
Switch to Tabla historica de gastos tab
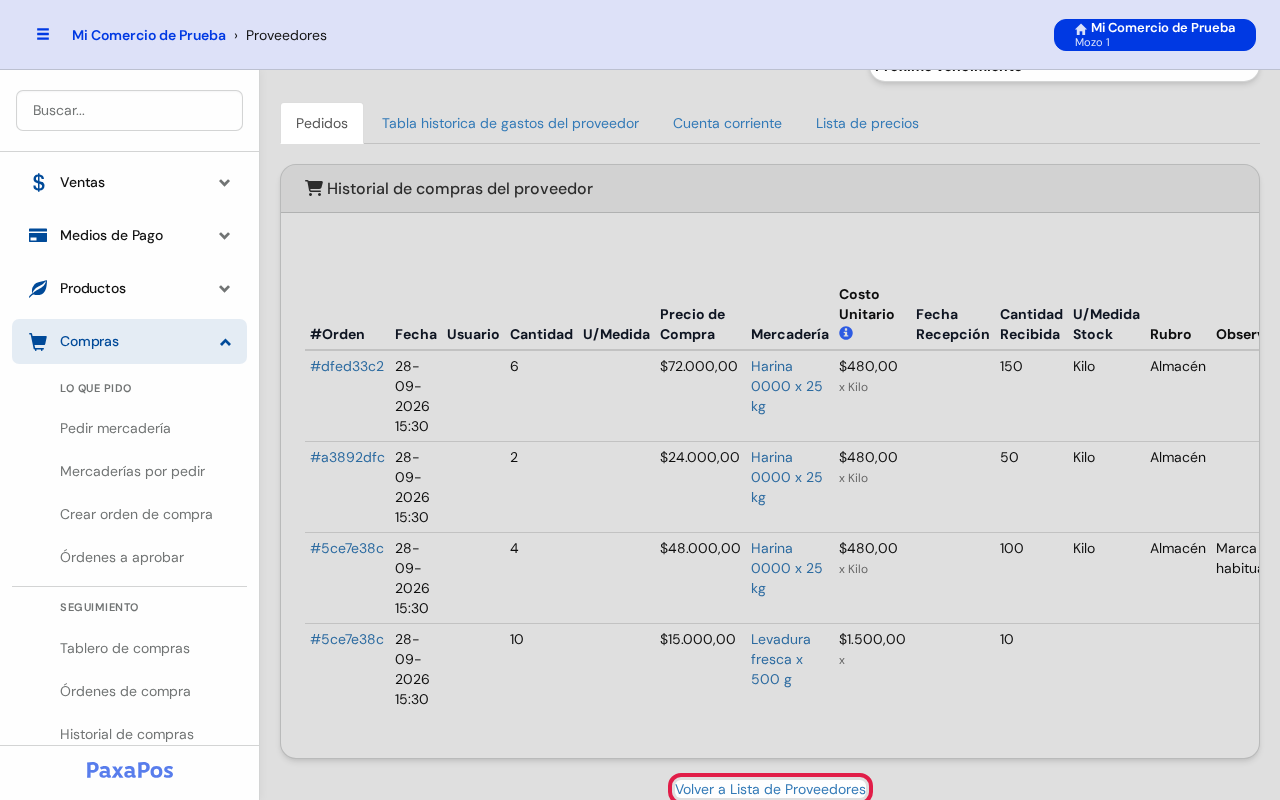click(510, 123)
